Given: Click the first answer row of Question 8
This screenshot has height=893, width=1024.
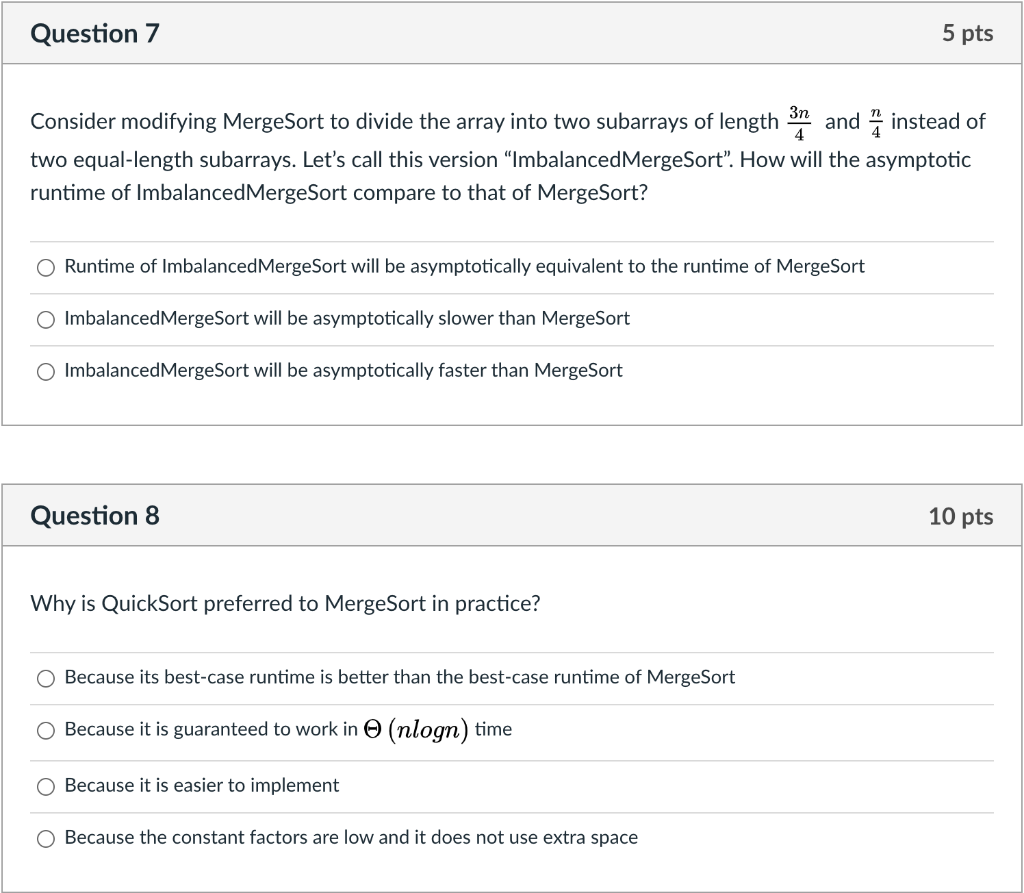Looking at the screenshot, I should [400, 678].
